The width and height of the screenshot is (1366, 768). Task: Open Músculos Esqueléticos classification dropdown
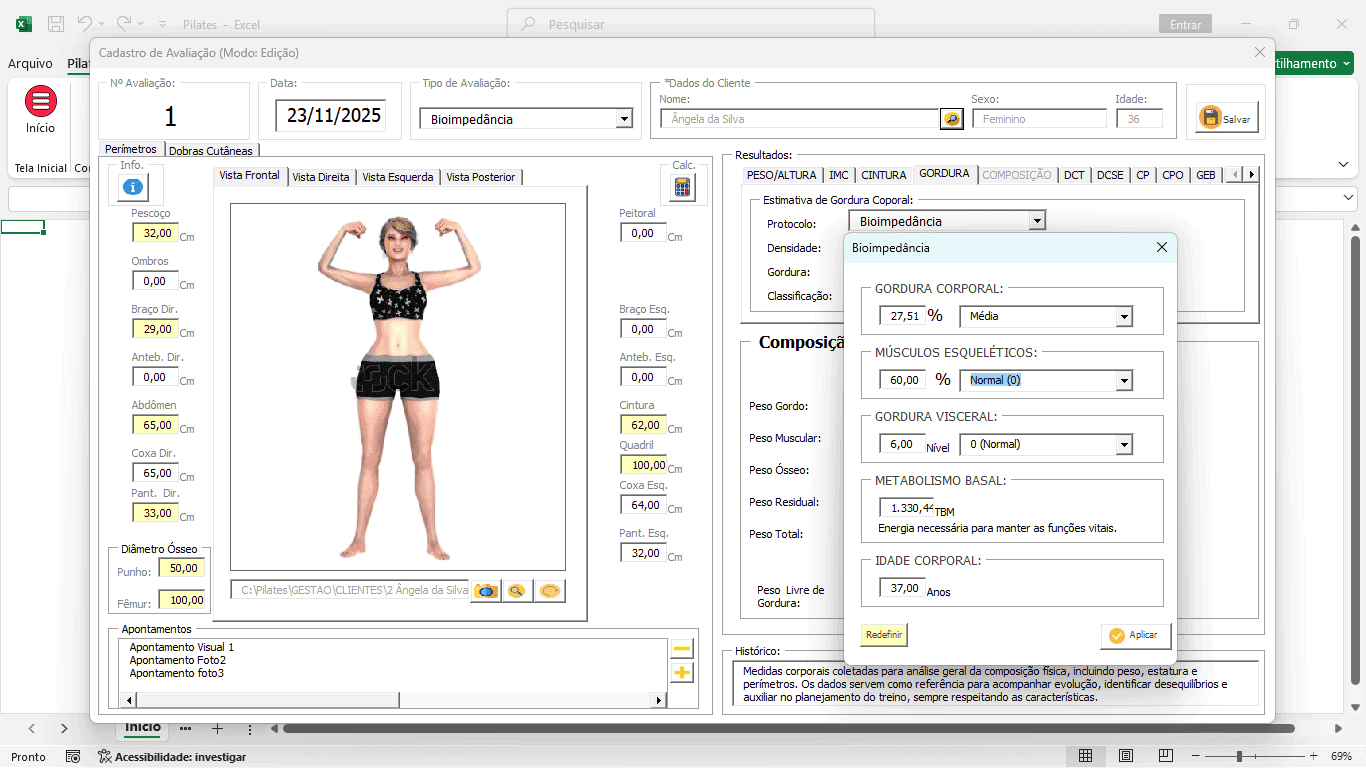tap(1124, 380)
